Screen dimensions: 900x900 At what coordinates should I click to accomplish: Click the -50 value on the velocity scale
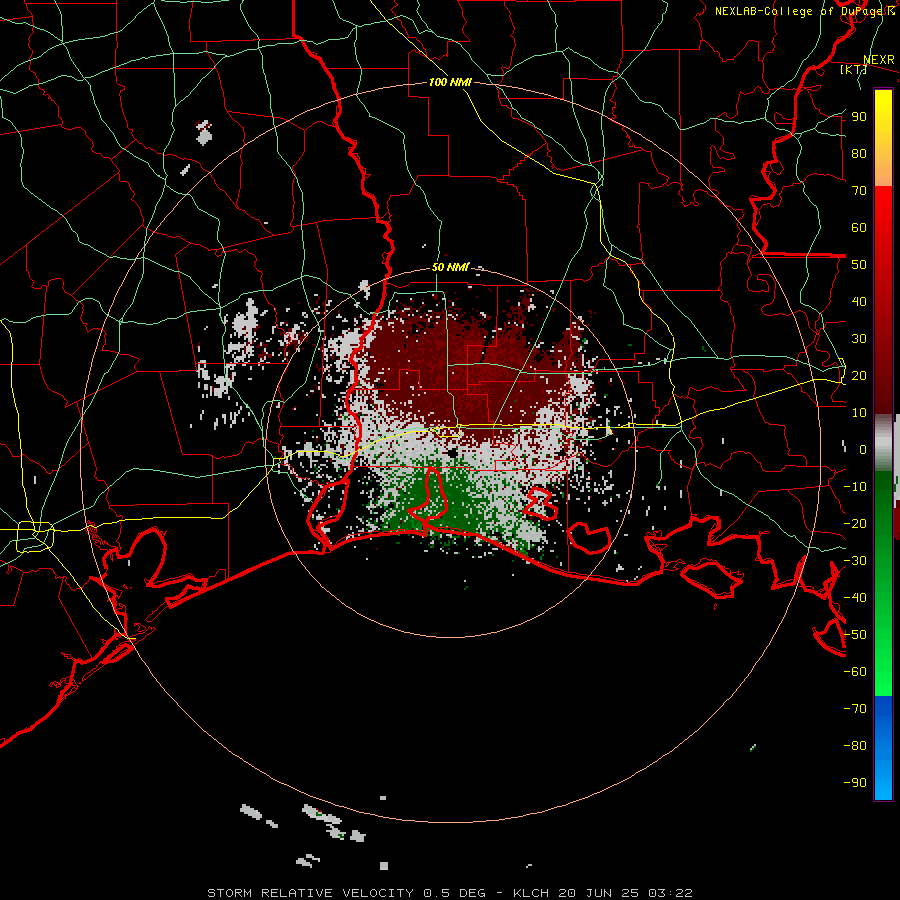(x=855, y=635)
